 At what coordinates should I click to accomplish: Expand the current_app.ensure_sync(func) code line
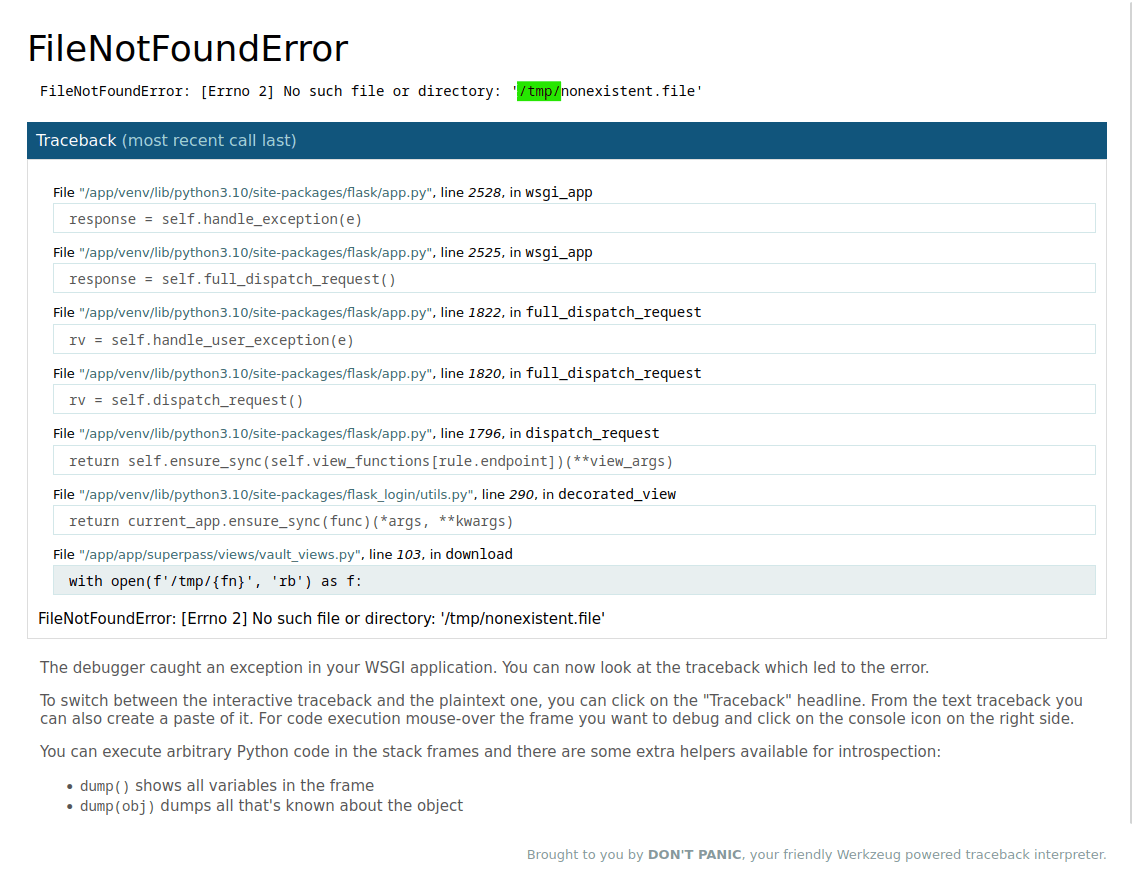290,521
